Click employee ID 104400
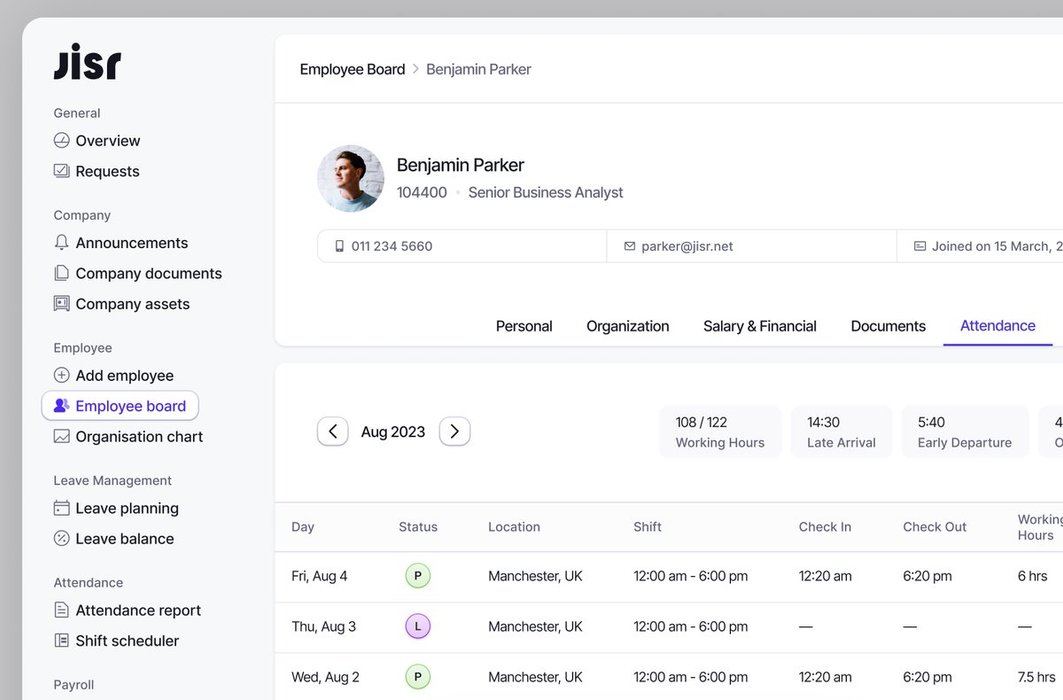 coord(422,192)
